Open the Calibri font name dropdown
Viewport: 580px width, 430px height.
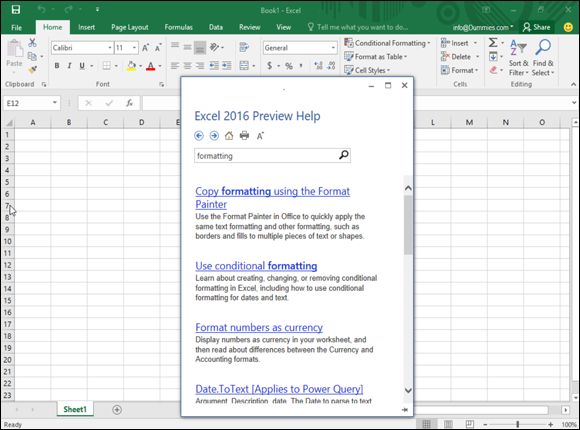(x=110, y=48)
